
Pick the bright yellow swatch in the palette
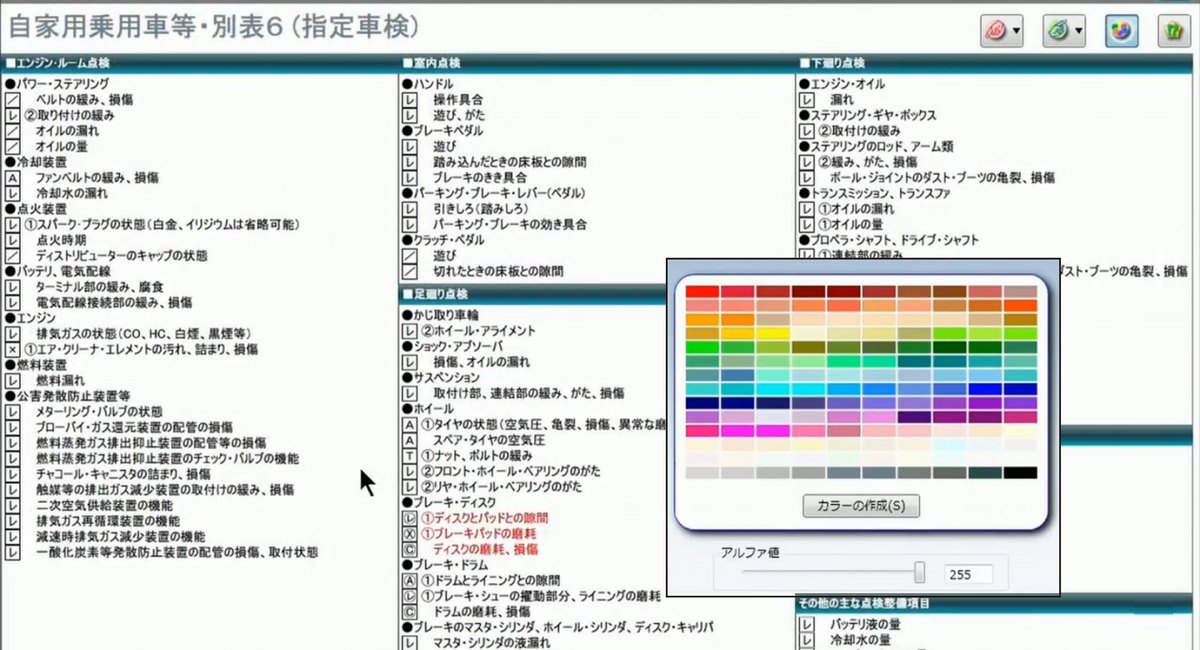(x=774, y=333)
